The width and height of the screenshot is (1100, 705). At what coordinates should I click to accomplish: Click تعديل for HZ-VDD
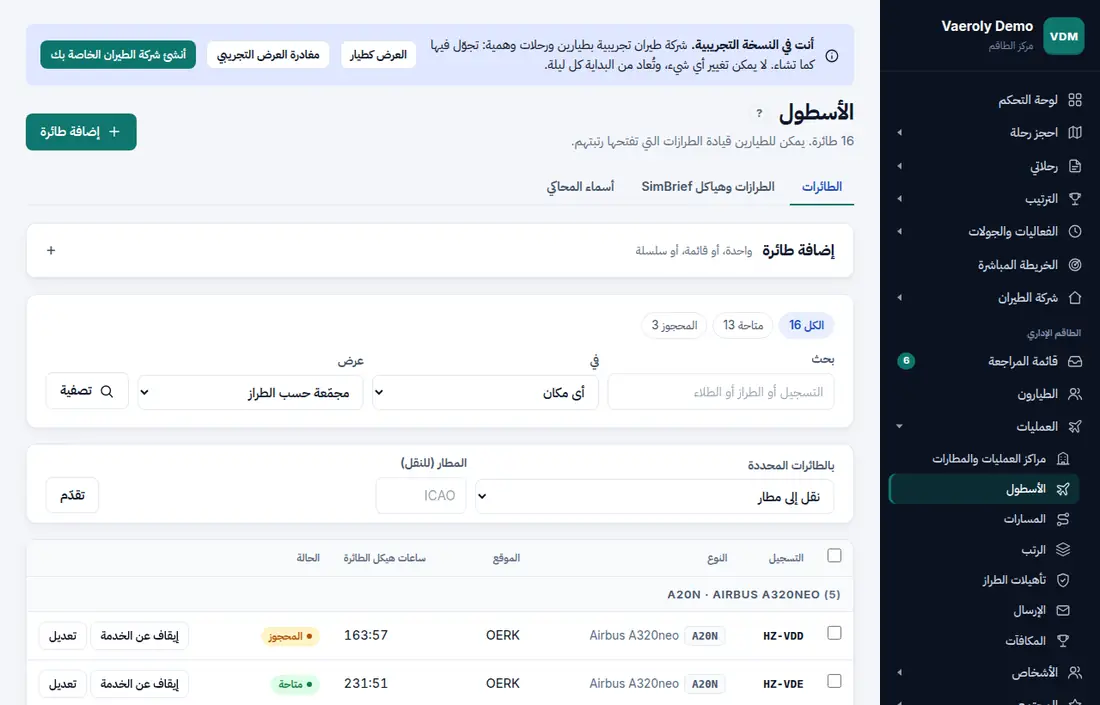click(62, 636)
